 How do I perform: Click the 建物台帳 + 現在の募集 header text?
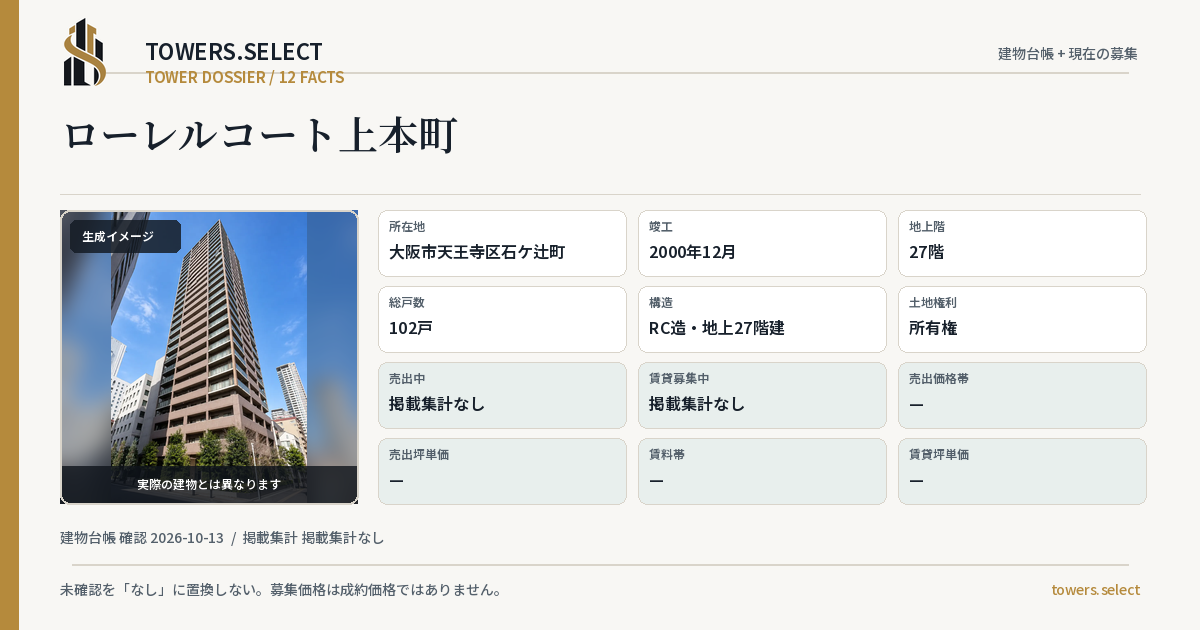[x=1068, y=53]
